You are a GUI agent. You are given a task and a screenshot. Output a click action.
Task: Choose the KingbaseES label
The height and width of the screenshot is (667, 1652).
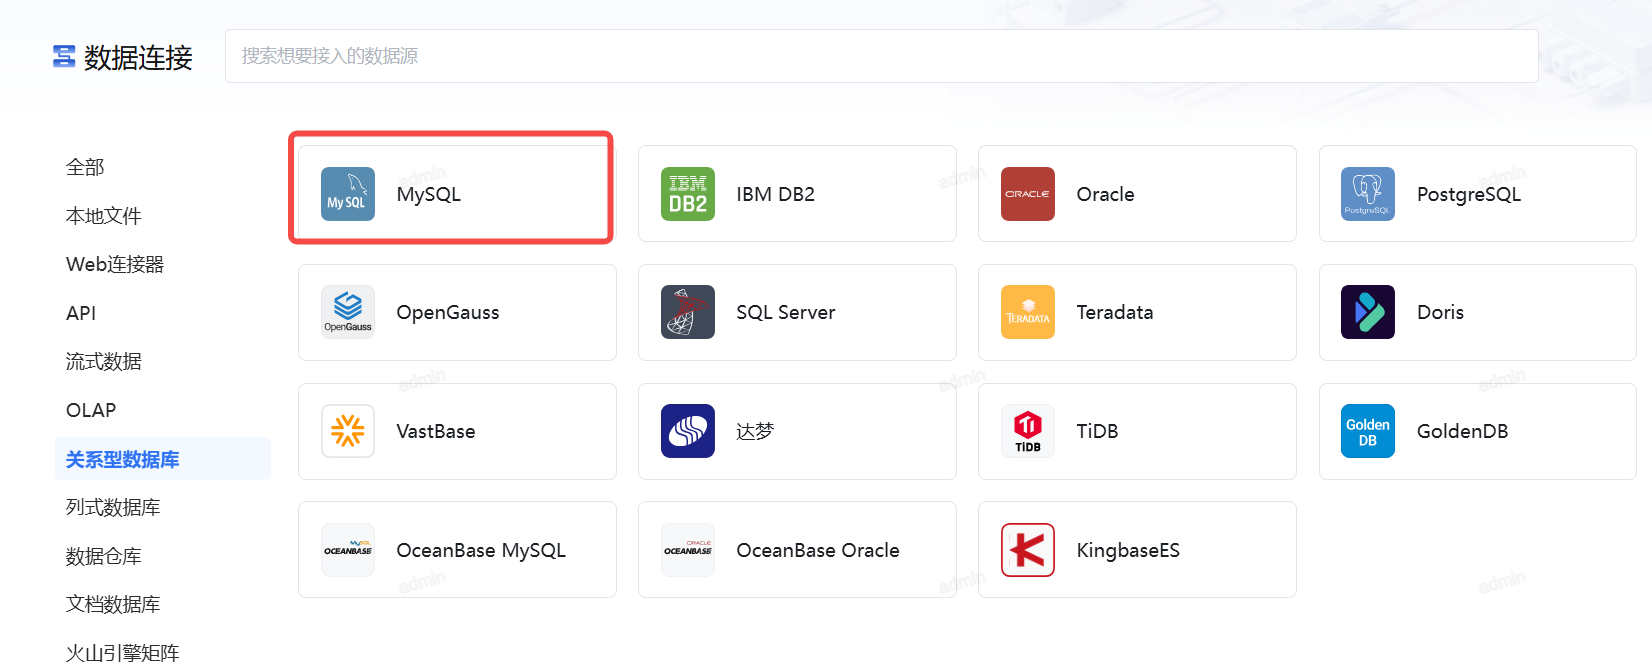(x=1128, y=550)
